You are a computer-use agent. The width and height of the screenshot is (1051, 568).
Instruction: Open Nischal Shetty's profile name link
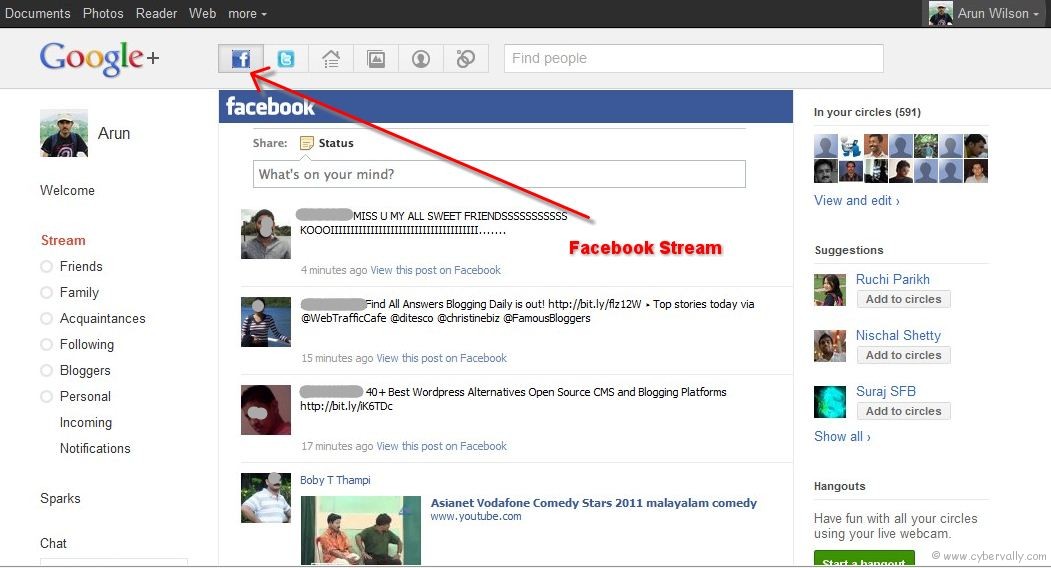[898, 335]
